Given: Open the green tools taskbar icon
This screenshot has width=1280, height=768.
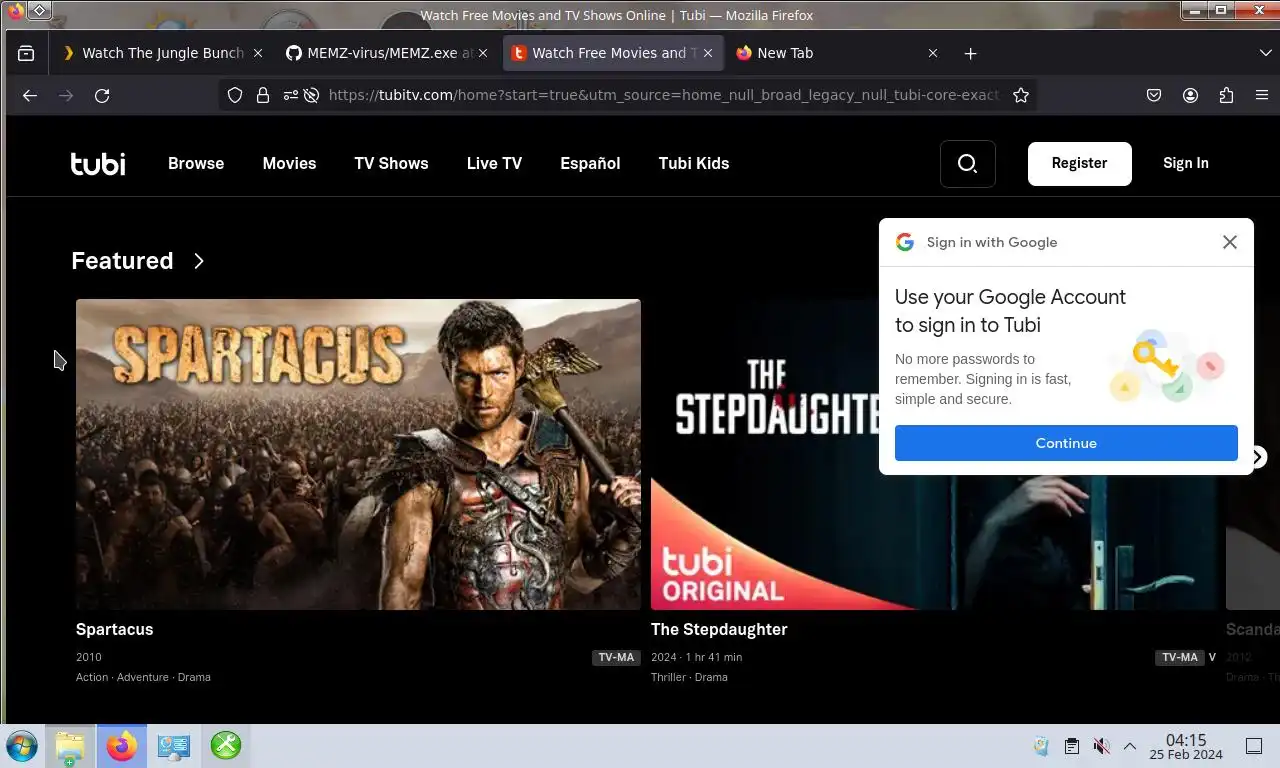Looking at the screenshot, I should point(226,746).
